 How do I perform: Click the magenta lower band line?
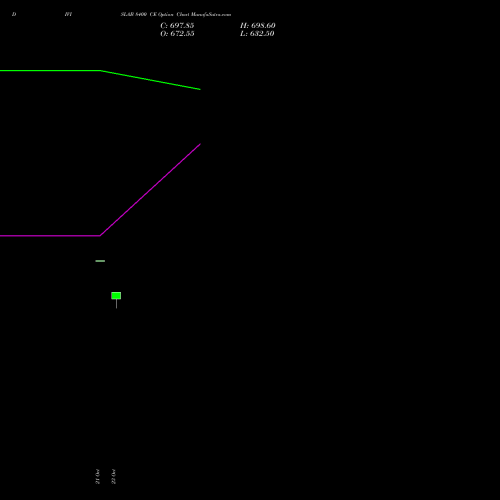coord(100,235)
